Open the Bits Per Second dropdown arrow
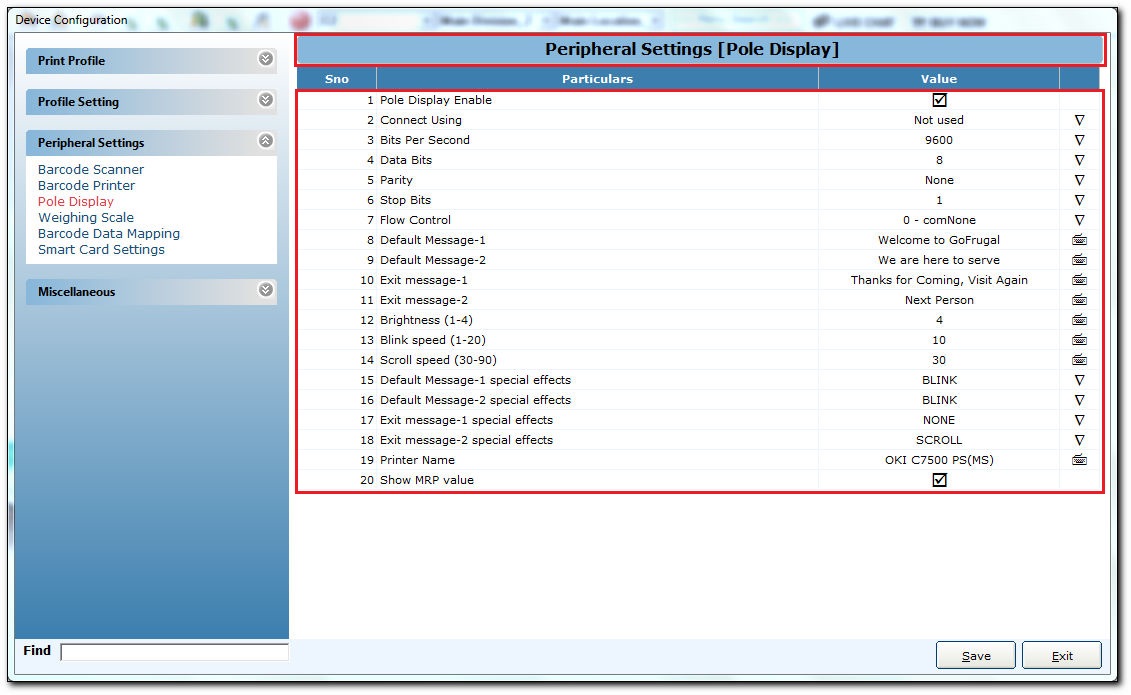Viewport: 1131px width, 695px height. [x=1079, y=140]
